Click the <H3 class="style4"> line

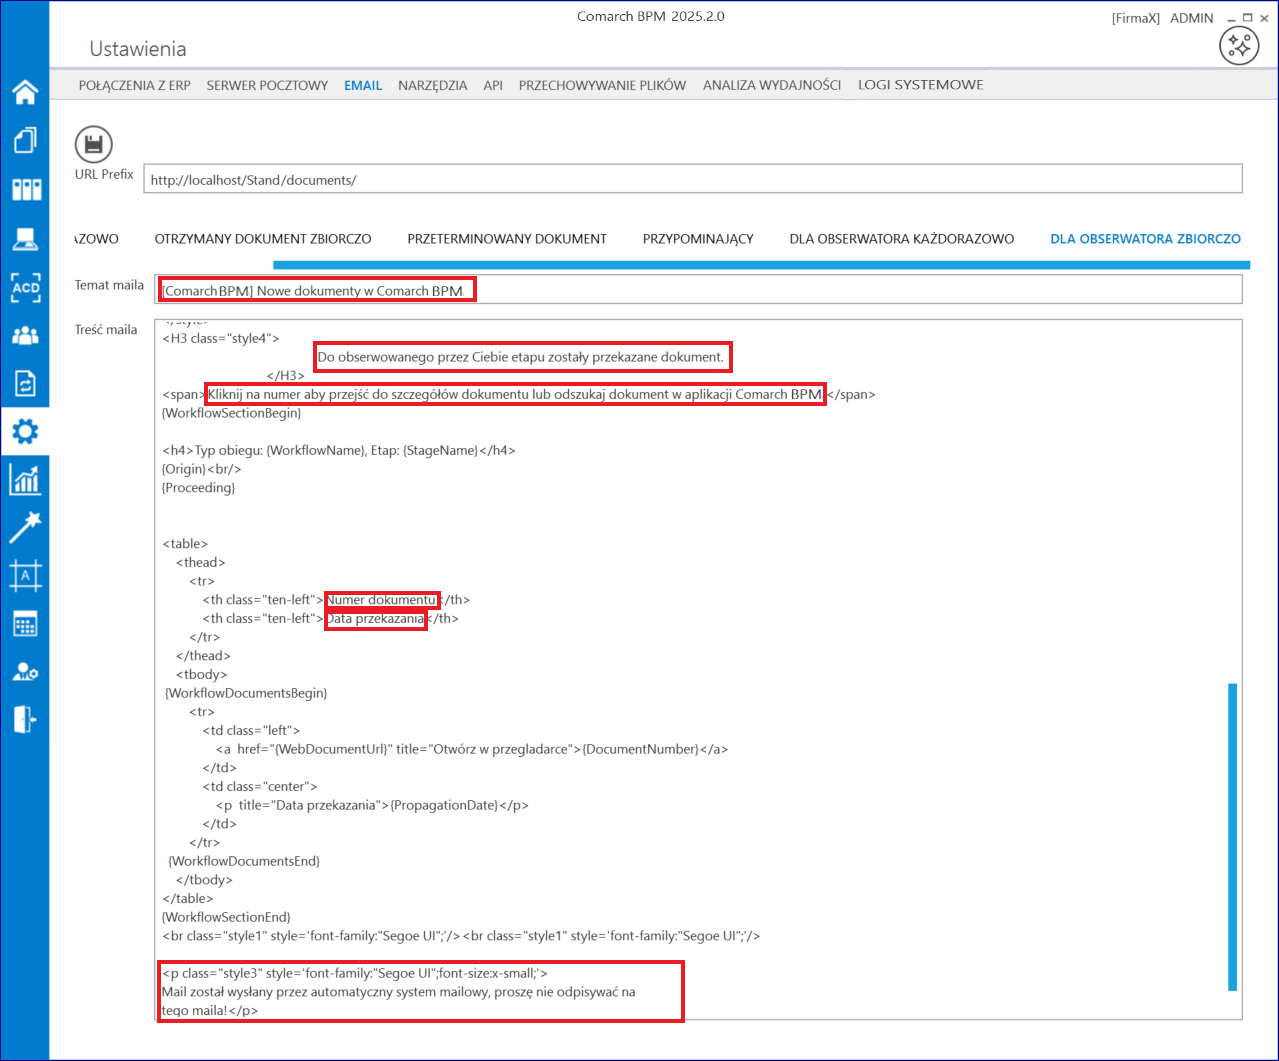[x=221, y=339]
